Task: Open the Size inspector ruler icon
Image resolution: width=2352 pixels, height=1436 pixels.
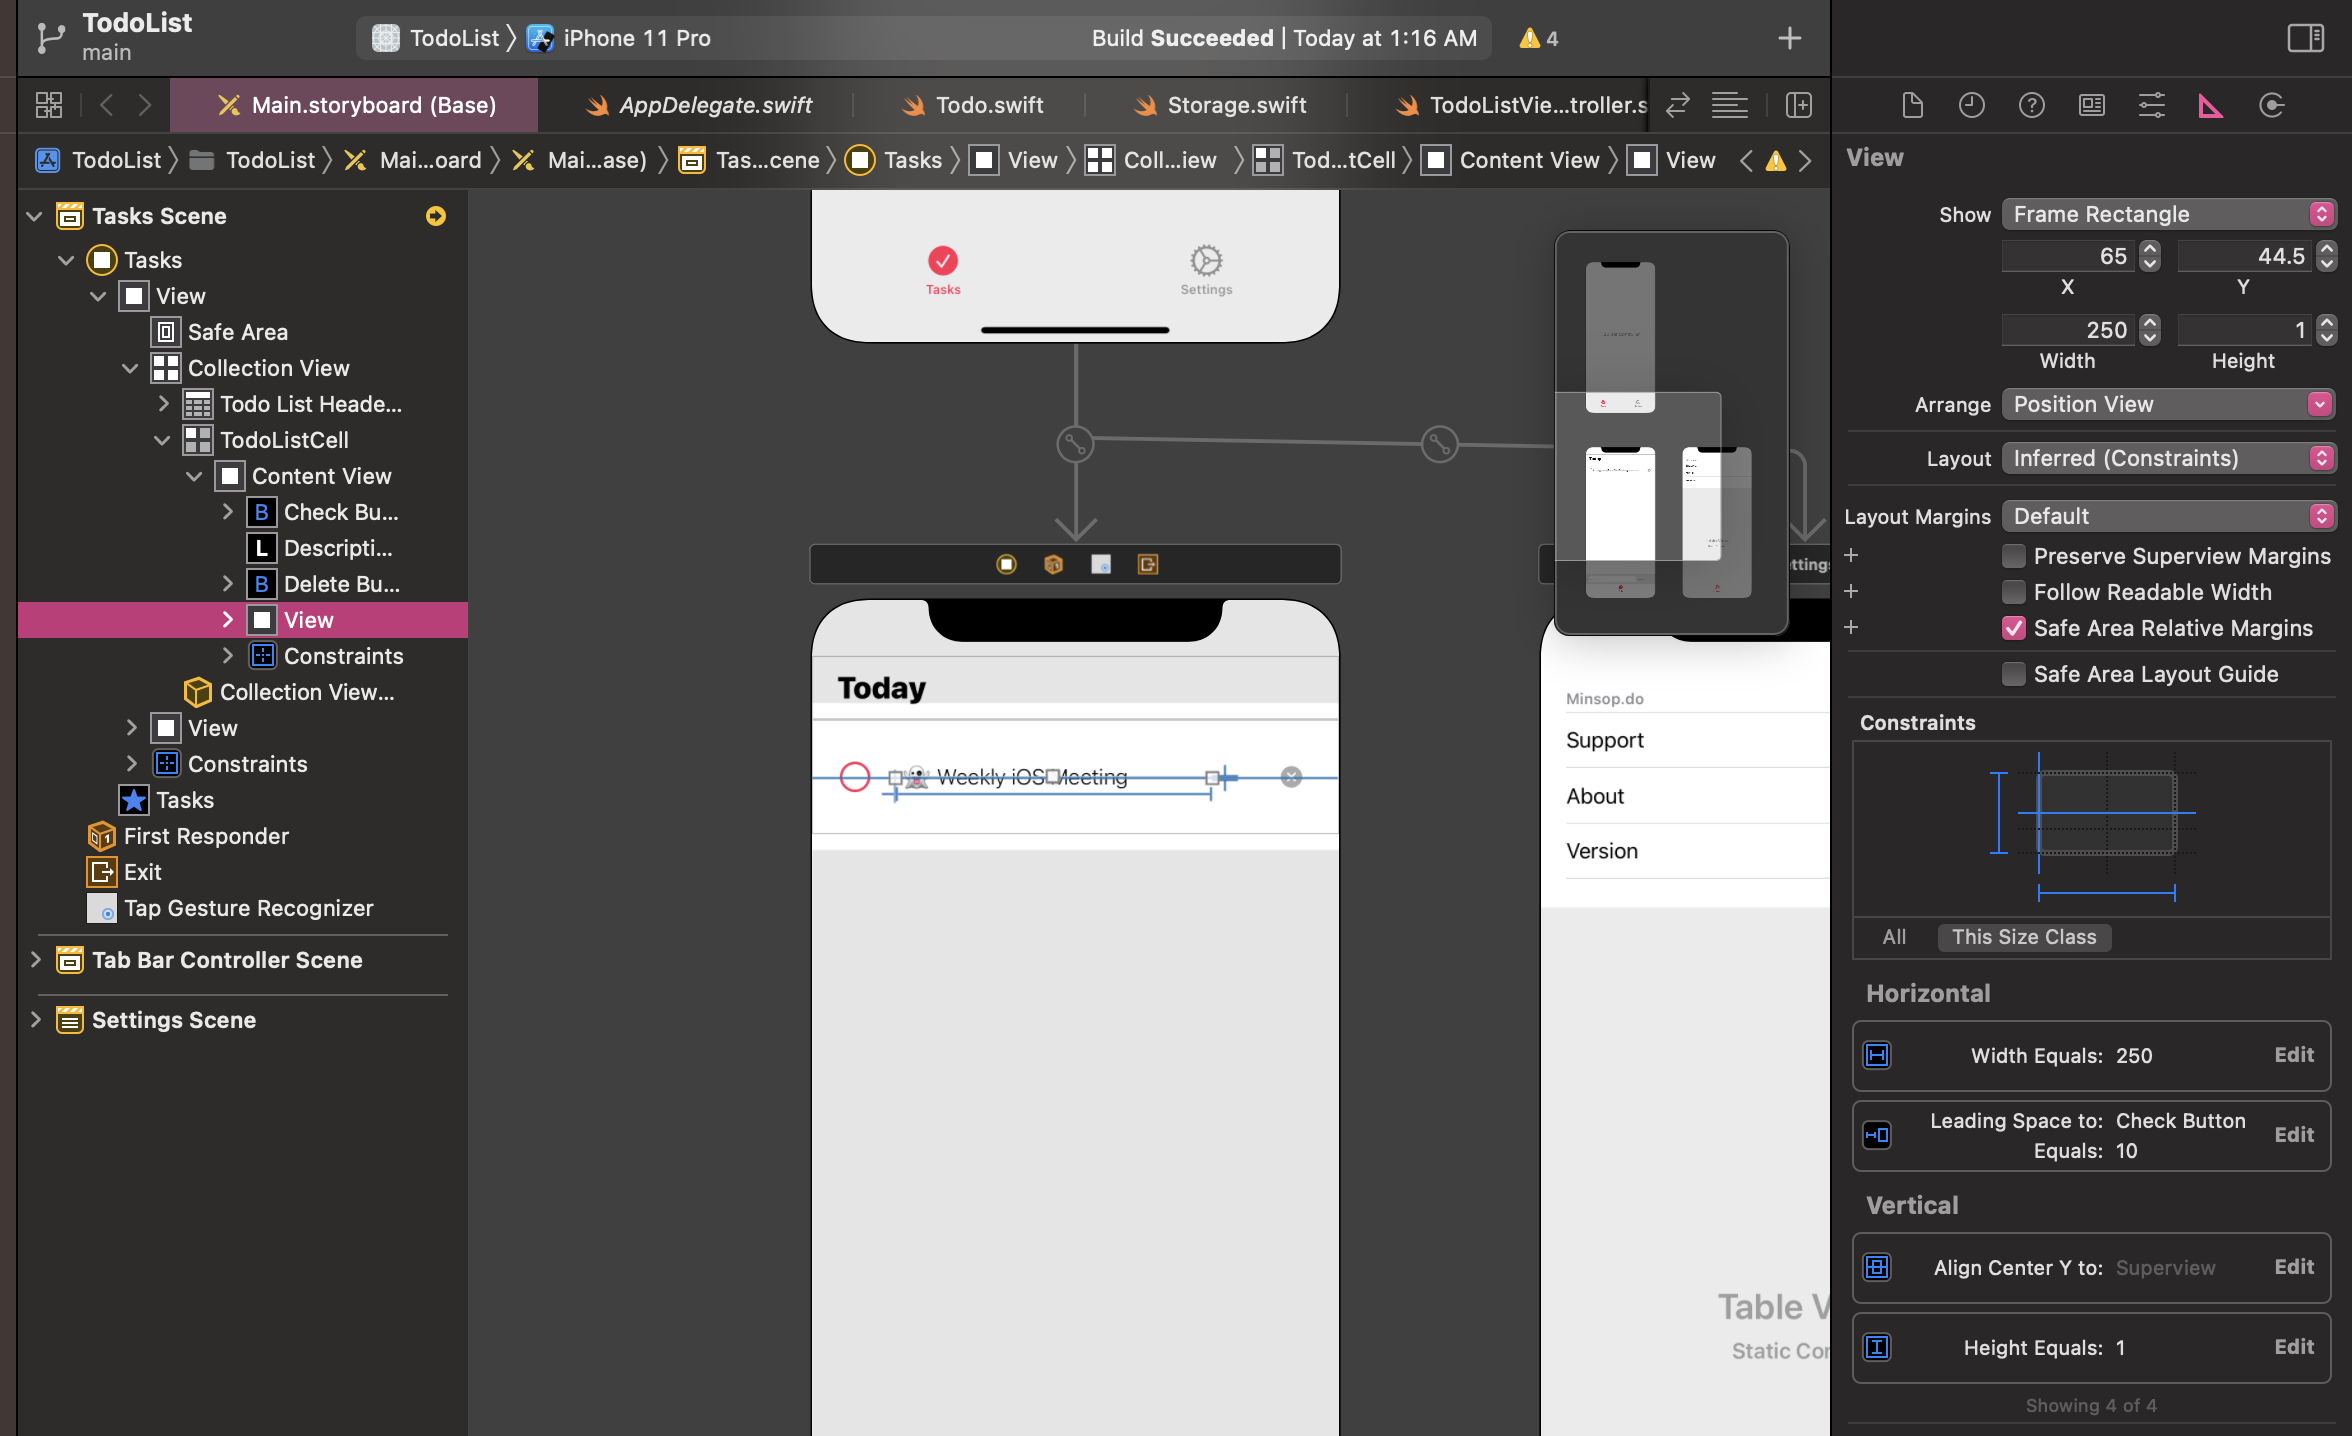Action: pyautogui.click(x=2210, y=105)
